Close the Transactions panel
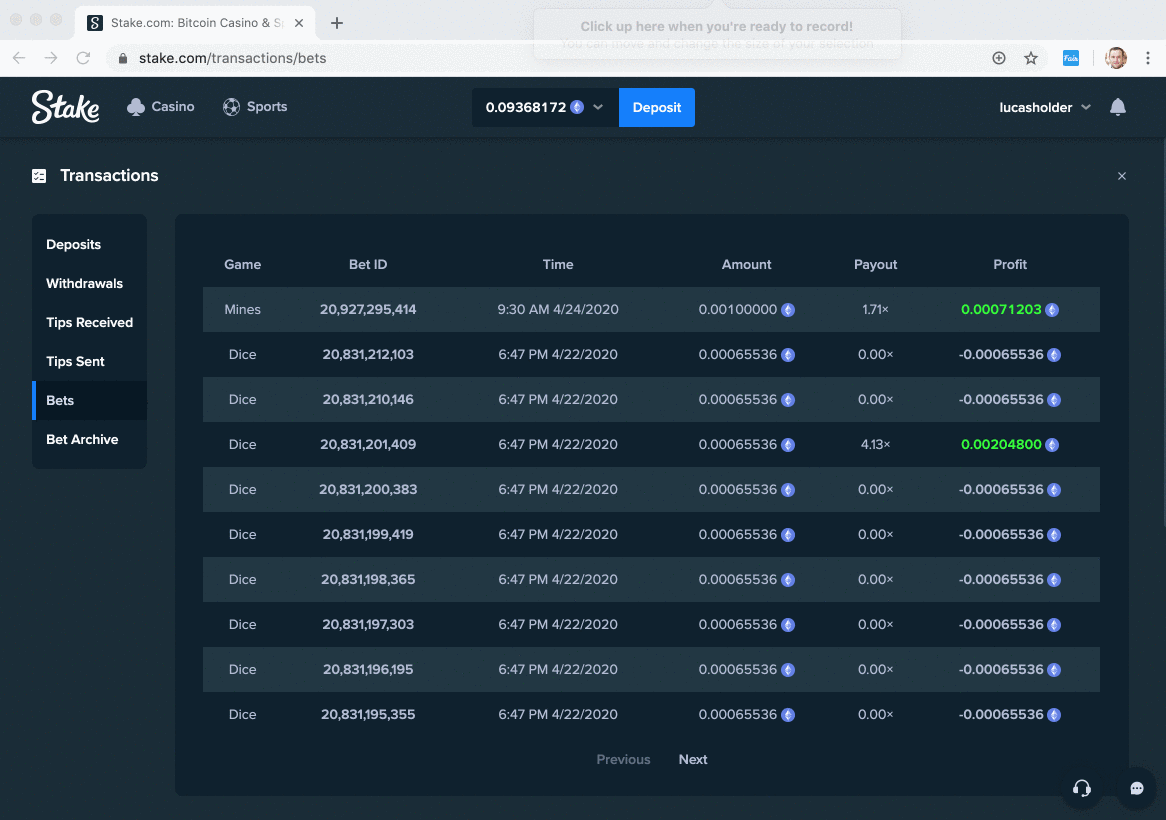 (1121, 176)
